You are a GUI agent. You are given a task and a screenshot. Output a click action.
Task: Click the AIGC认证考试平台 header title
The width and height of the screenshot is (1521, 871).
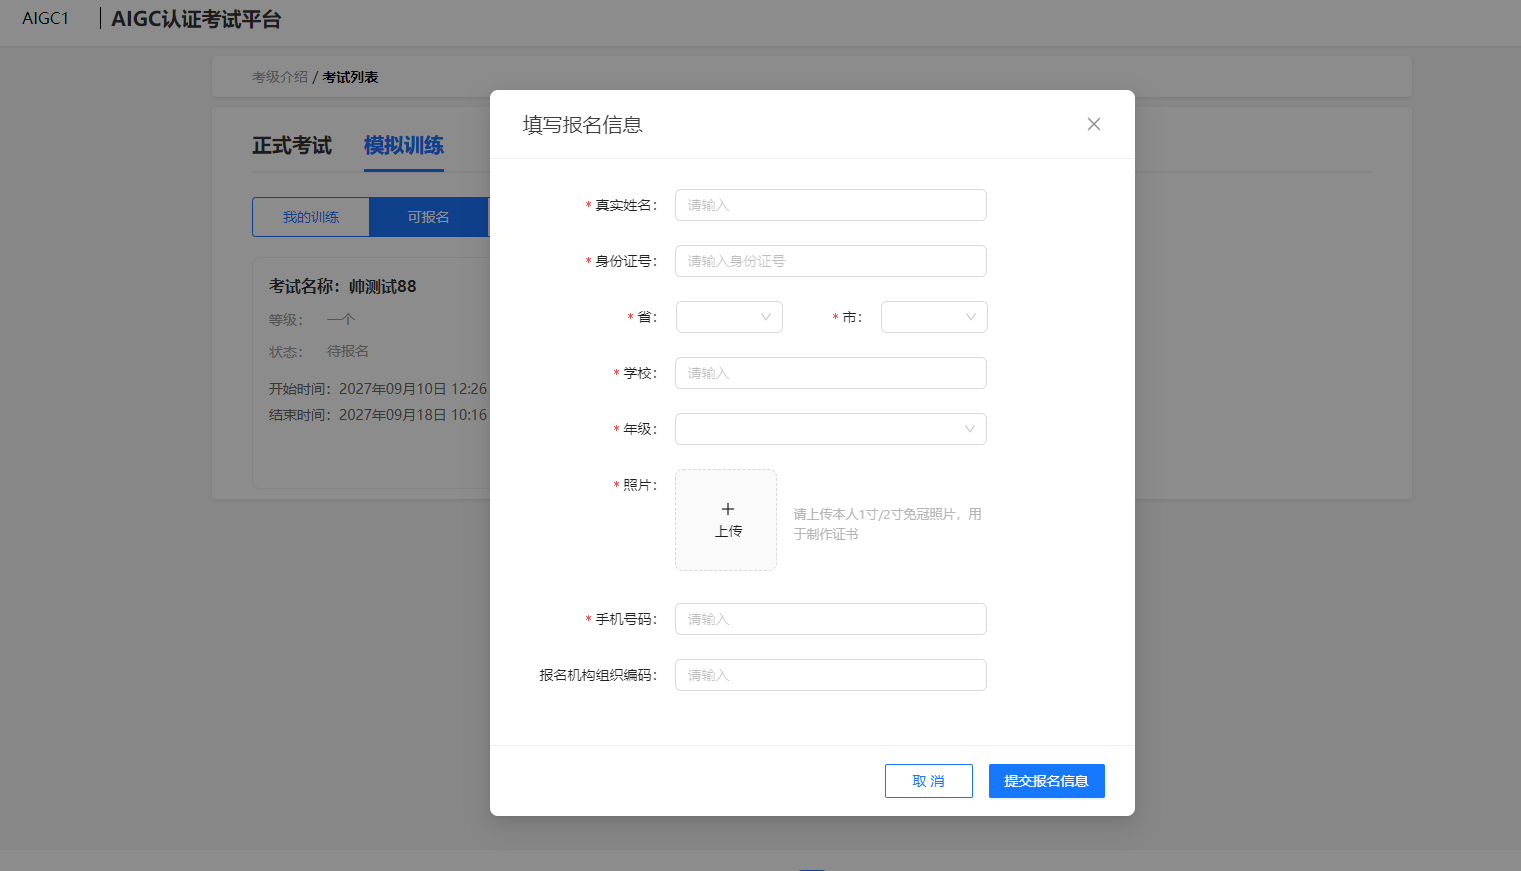[196, 19]
